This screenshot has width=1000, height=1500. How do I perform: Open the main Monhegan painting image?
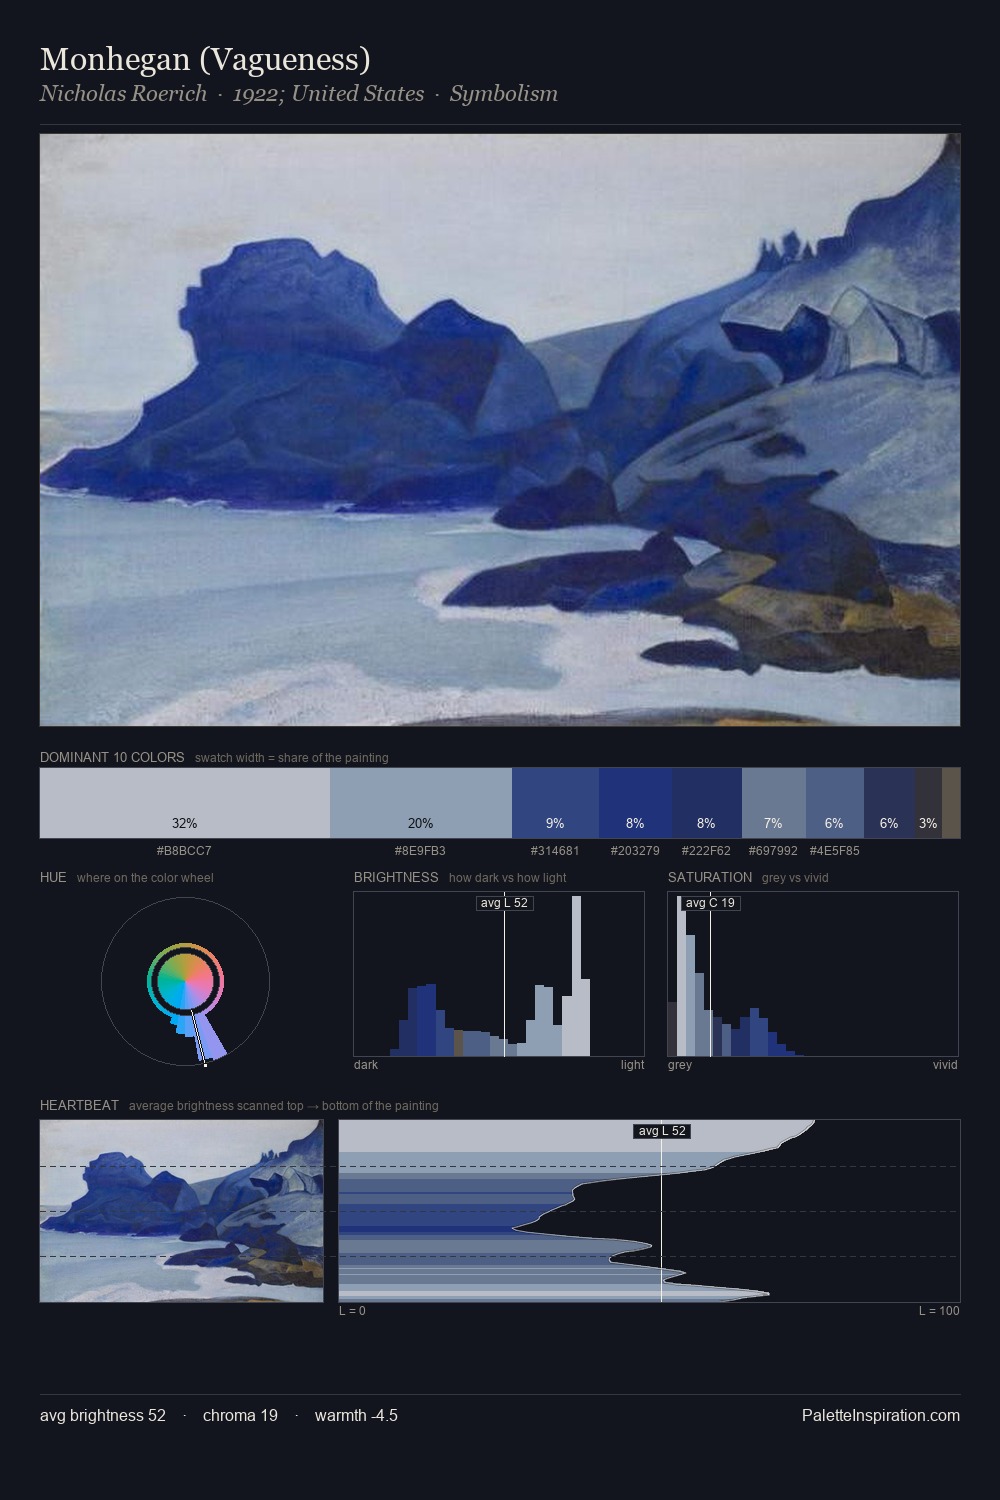500,430
